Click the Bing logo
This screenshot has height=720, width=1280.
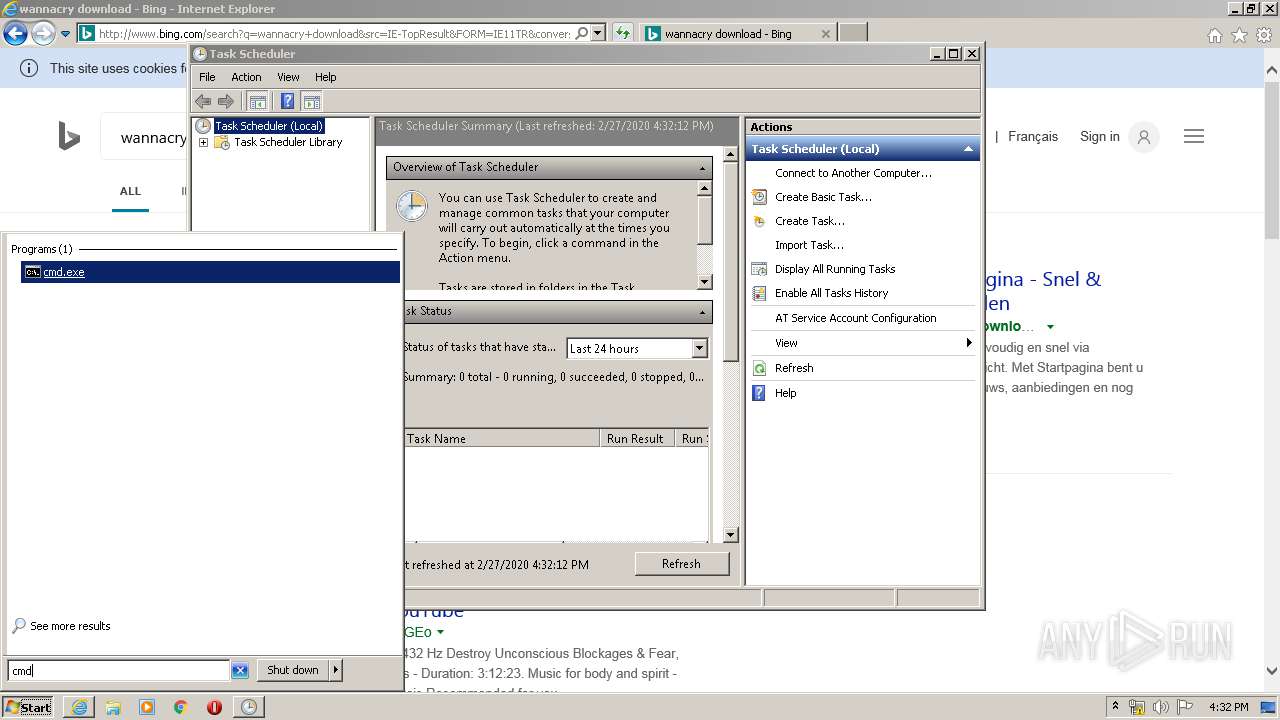pyautogui.click(x=69, y=136)
